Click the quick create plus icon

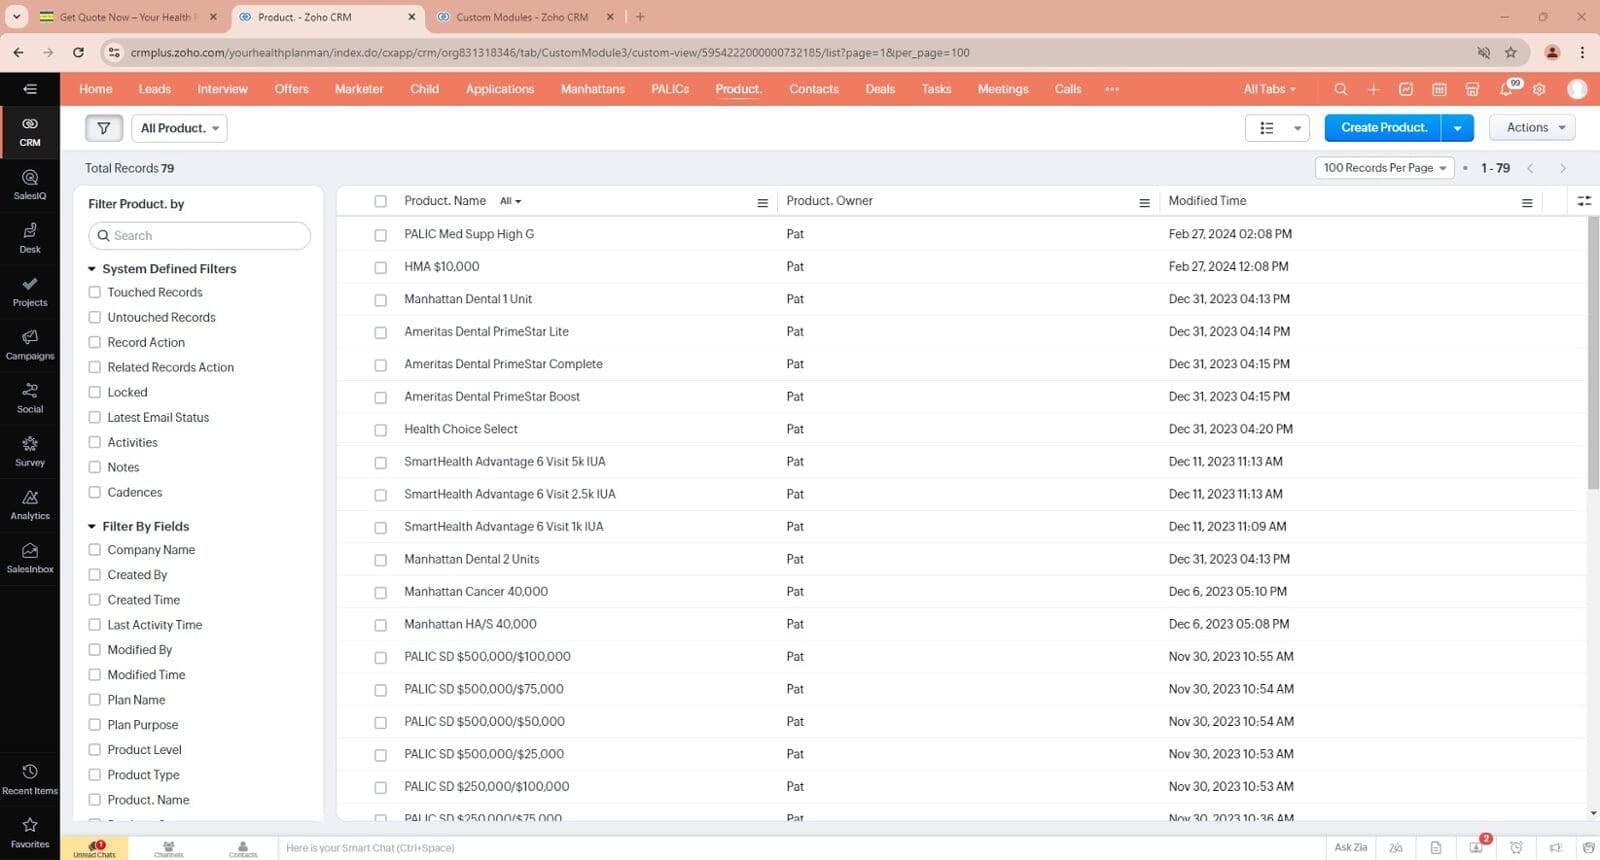pyautogui.click(x=1373, y=89)
